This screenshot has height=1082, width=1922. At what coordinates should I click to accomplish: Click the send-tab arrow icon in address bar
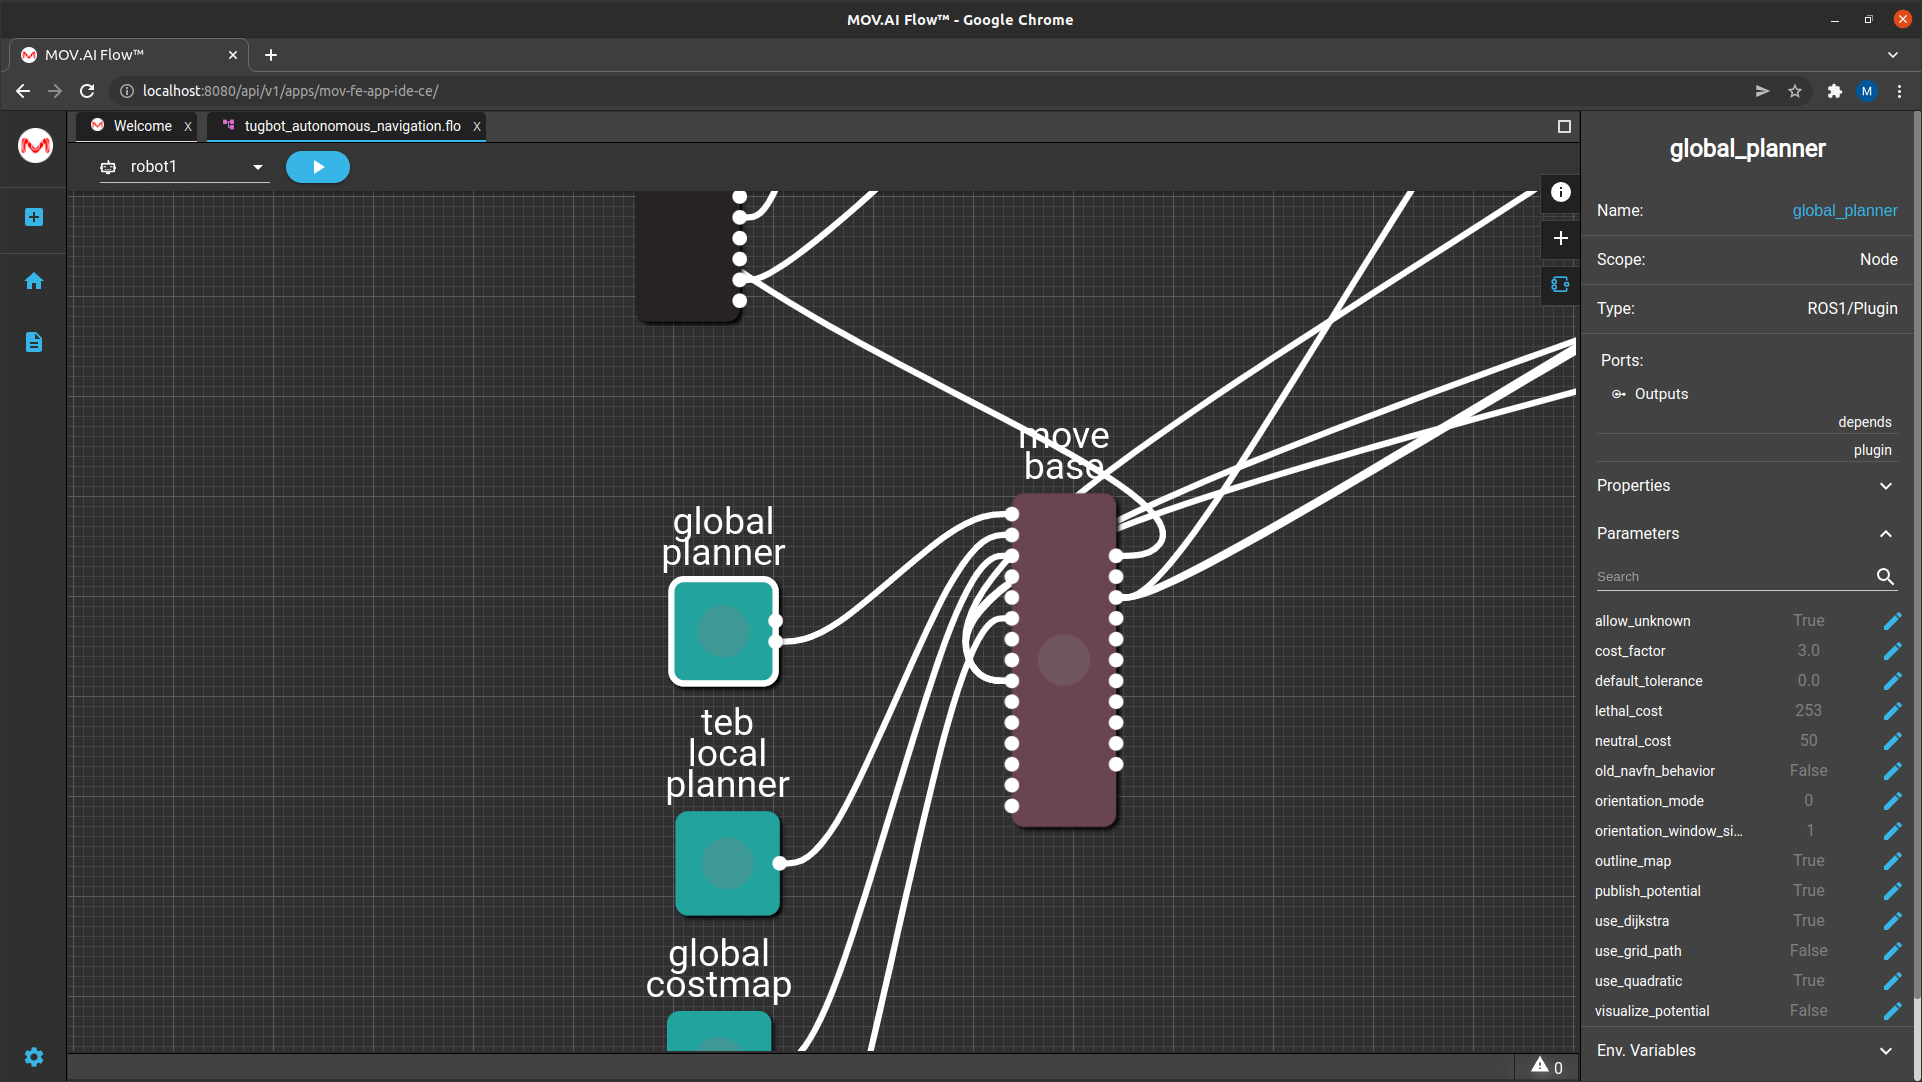point(1762,91)
